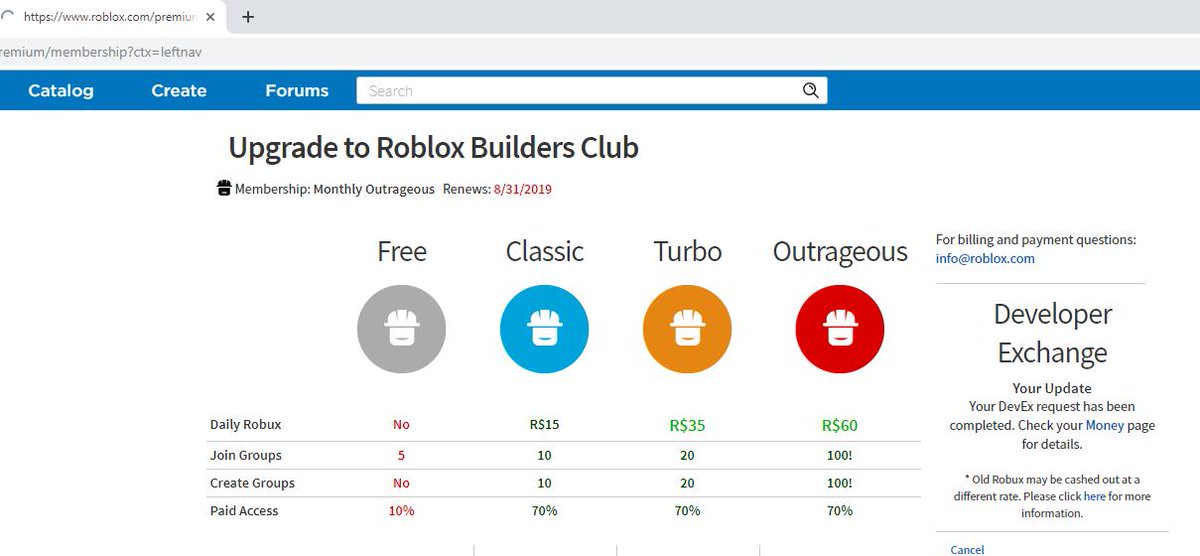Viewport: 1200px width, 556px height.
Task: Click the renewal date 8/31/2019
Action: (x=522, y=189)
